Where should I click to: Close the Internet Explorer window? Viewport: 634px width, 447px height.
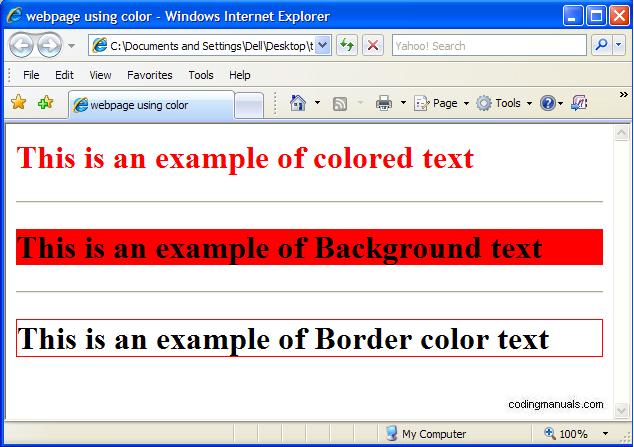[x=619, y=16]
